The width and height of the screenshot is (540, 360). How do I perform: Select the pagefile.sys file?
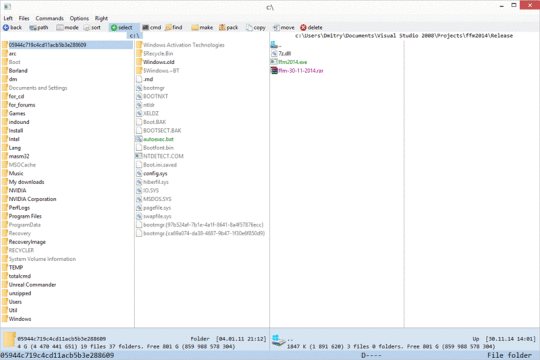(x=157, y=208)
